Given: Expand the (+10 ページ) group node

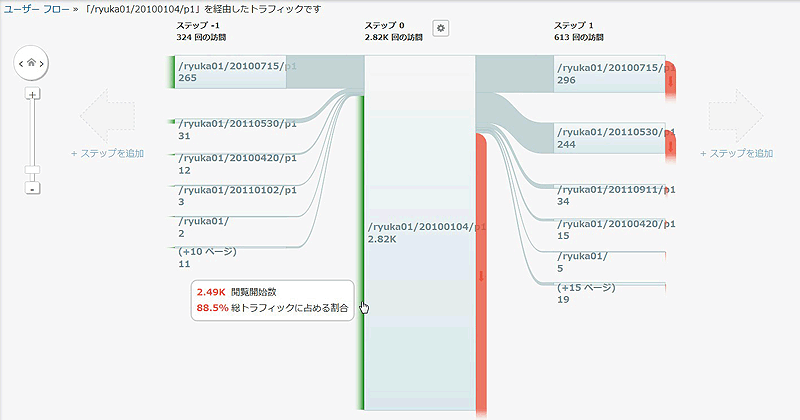Looking at the screenshot, I should pos(206,258).
